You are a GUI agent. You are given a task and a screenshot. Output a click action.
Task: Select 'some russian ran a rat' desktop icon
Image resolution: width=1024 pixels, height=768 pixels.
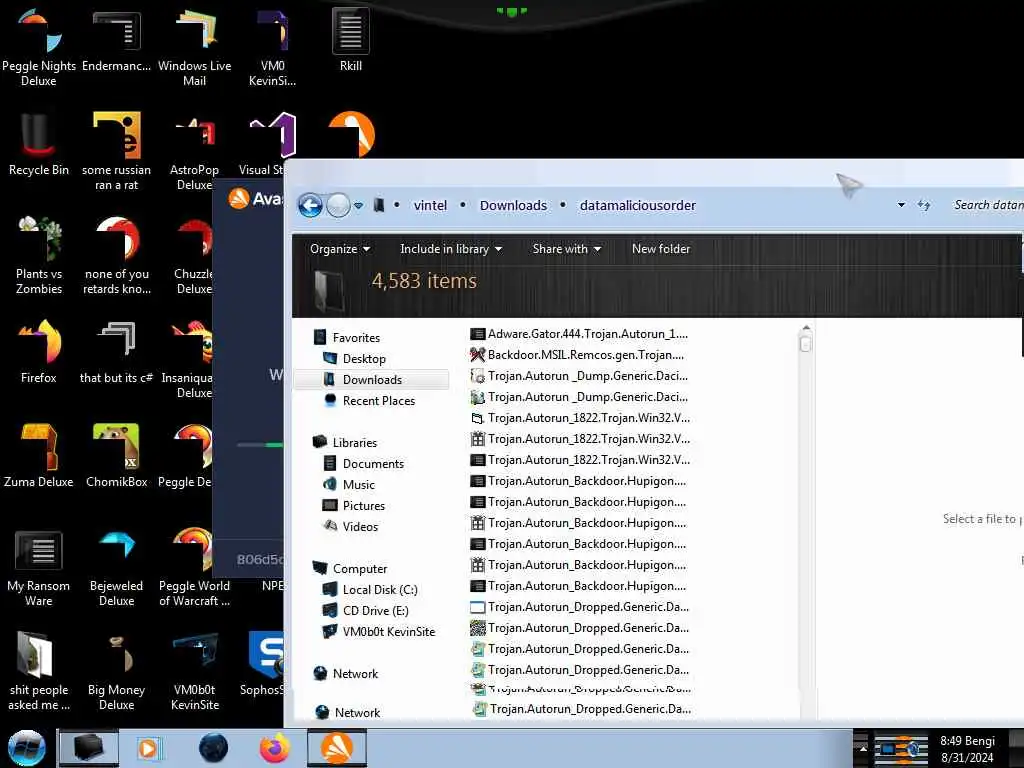116,150
